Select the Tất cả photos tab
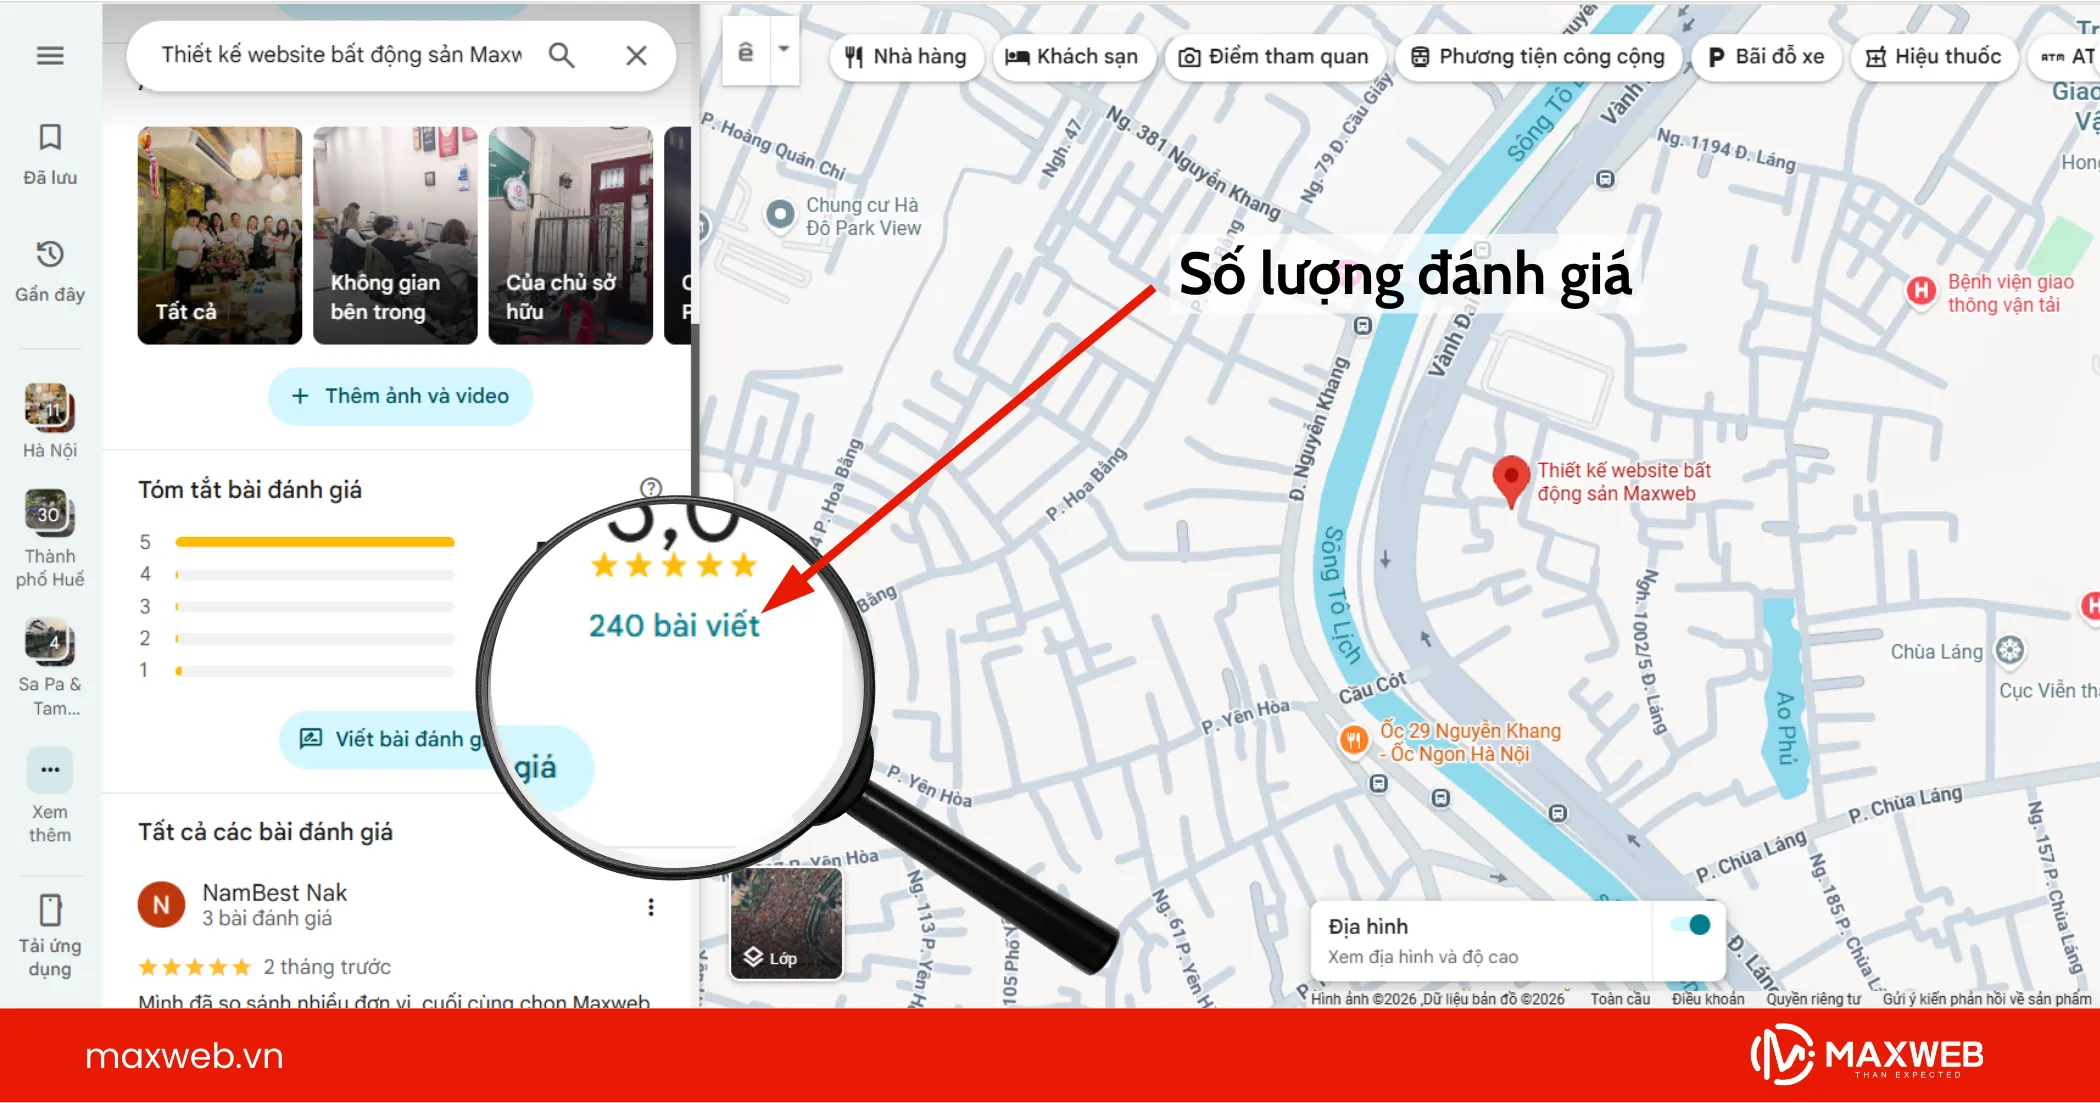The height and width of the screenshot is (1103, 2100). tap(219, 237)
